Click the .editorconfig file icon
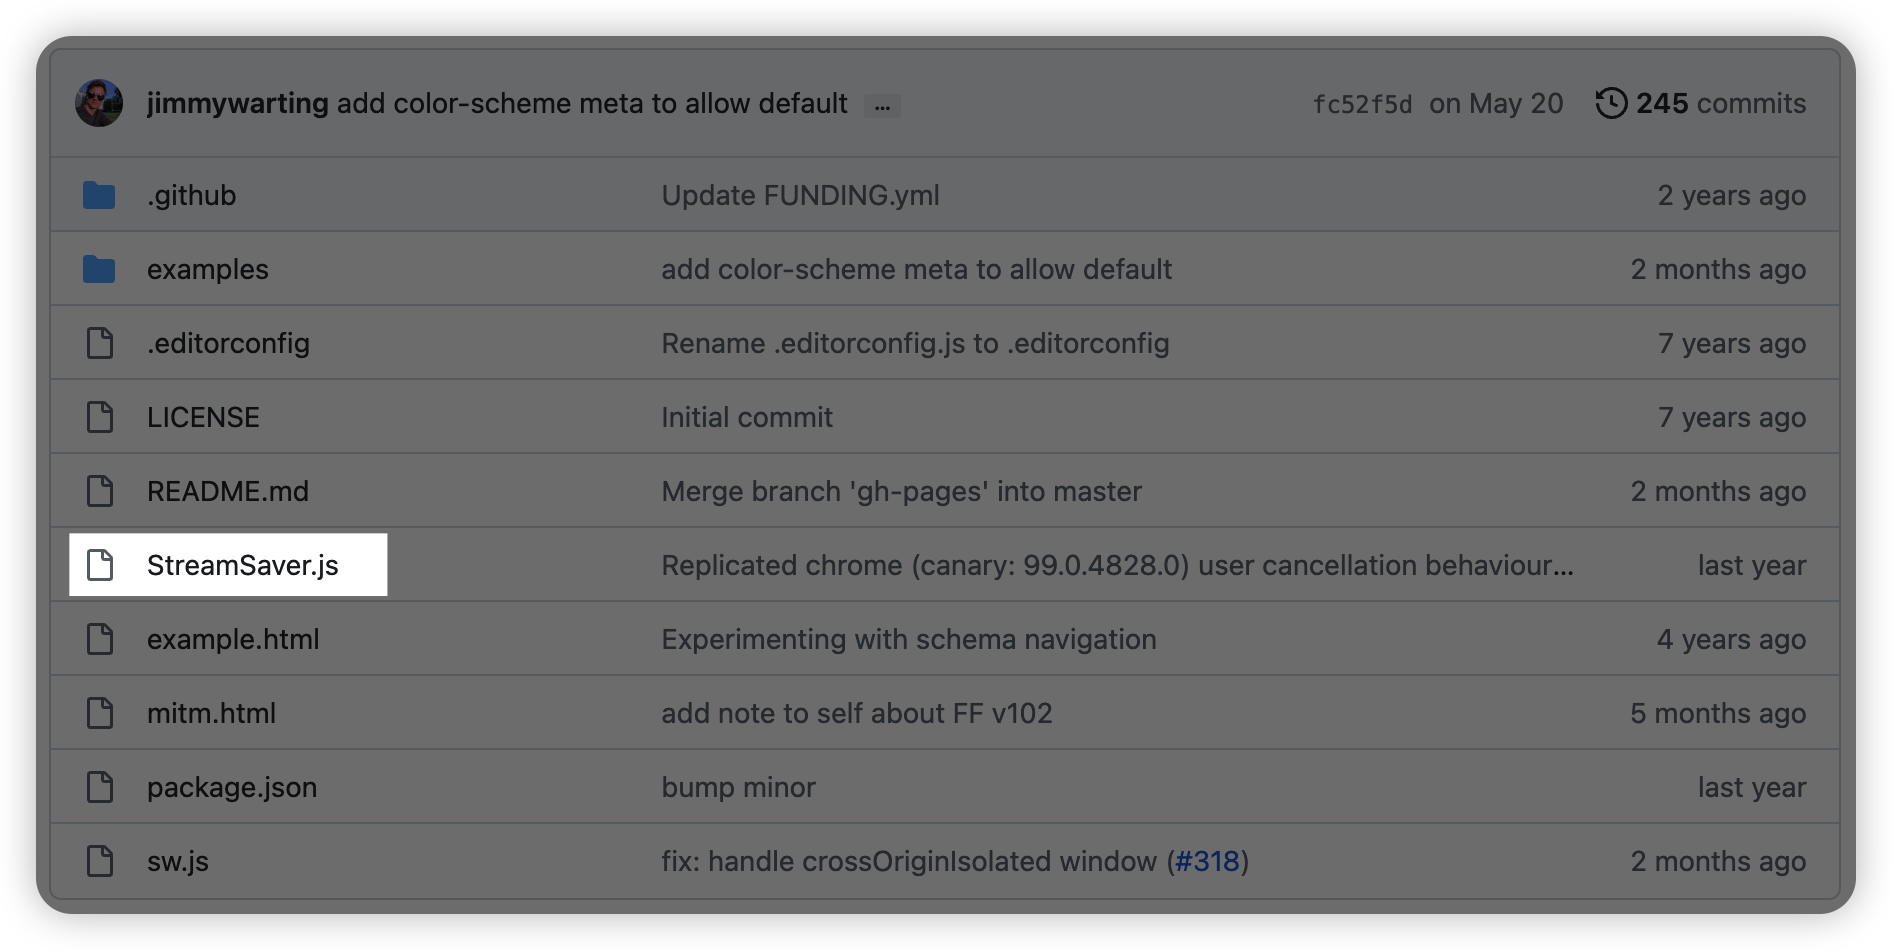 (x=100, y=343)
